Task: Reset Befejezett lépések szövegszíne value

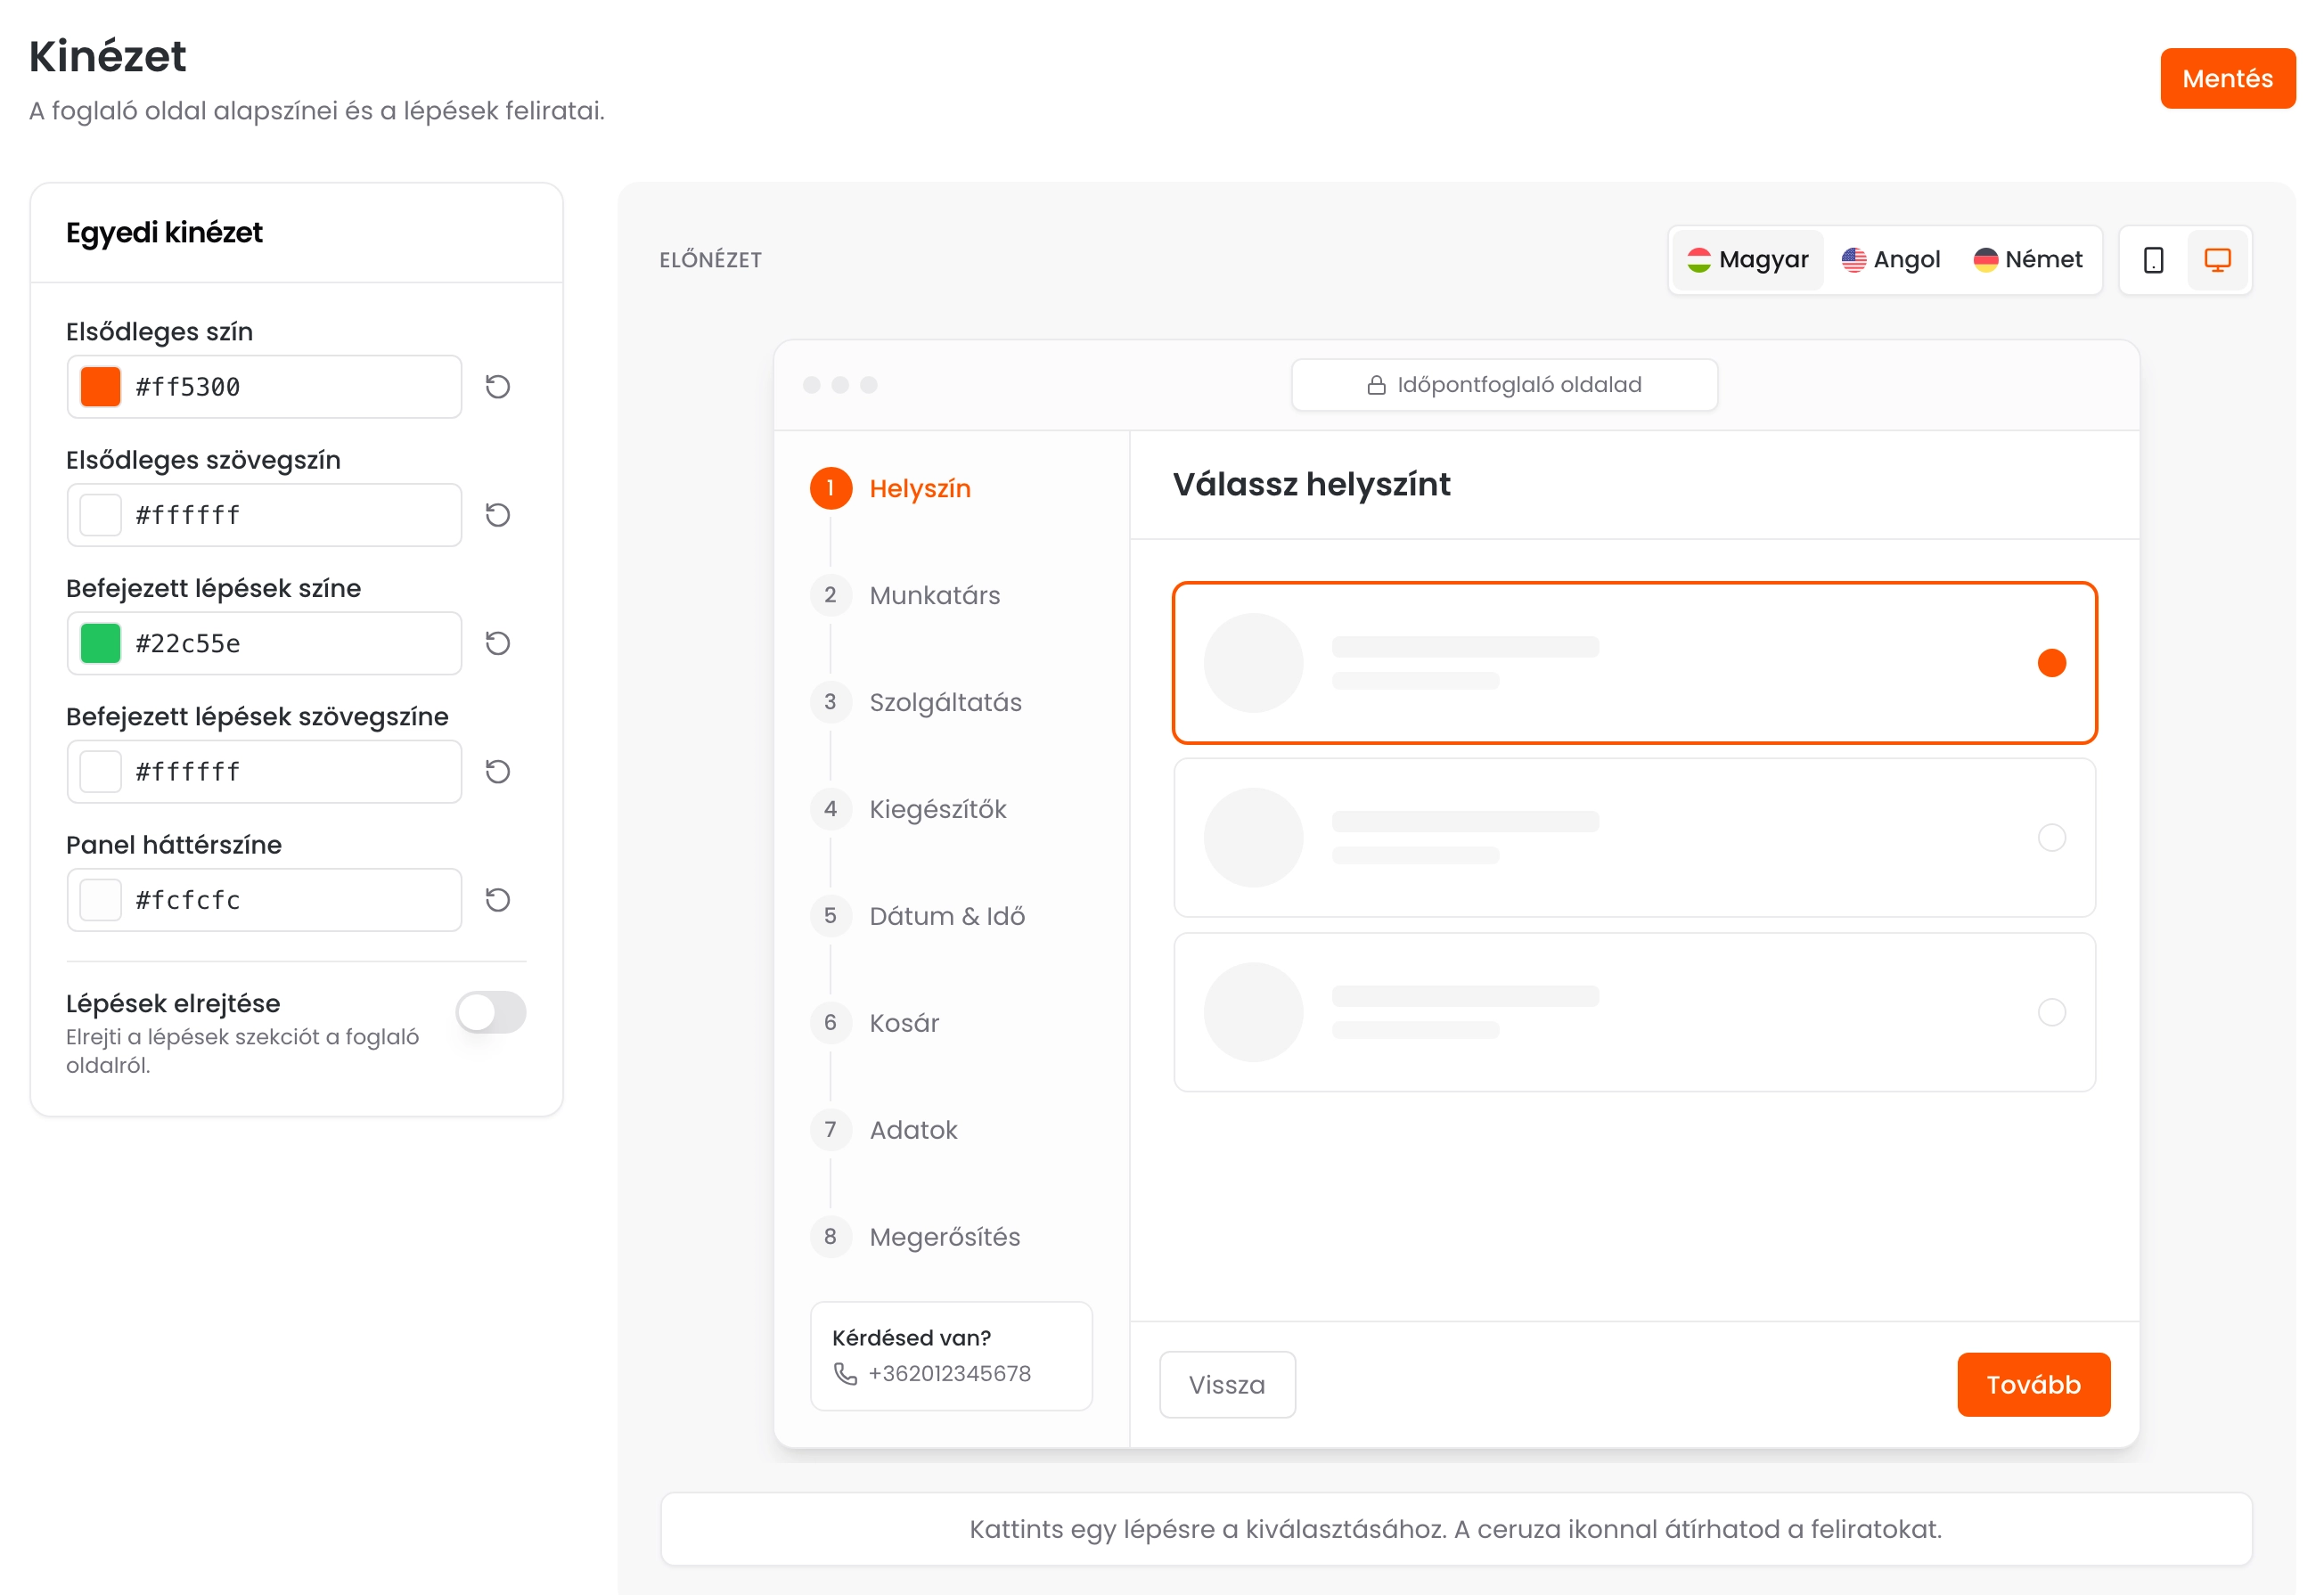Action: click(x=498, y=772)
